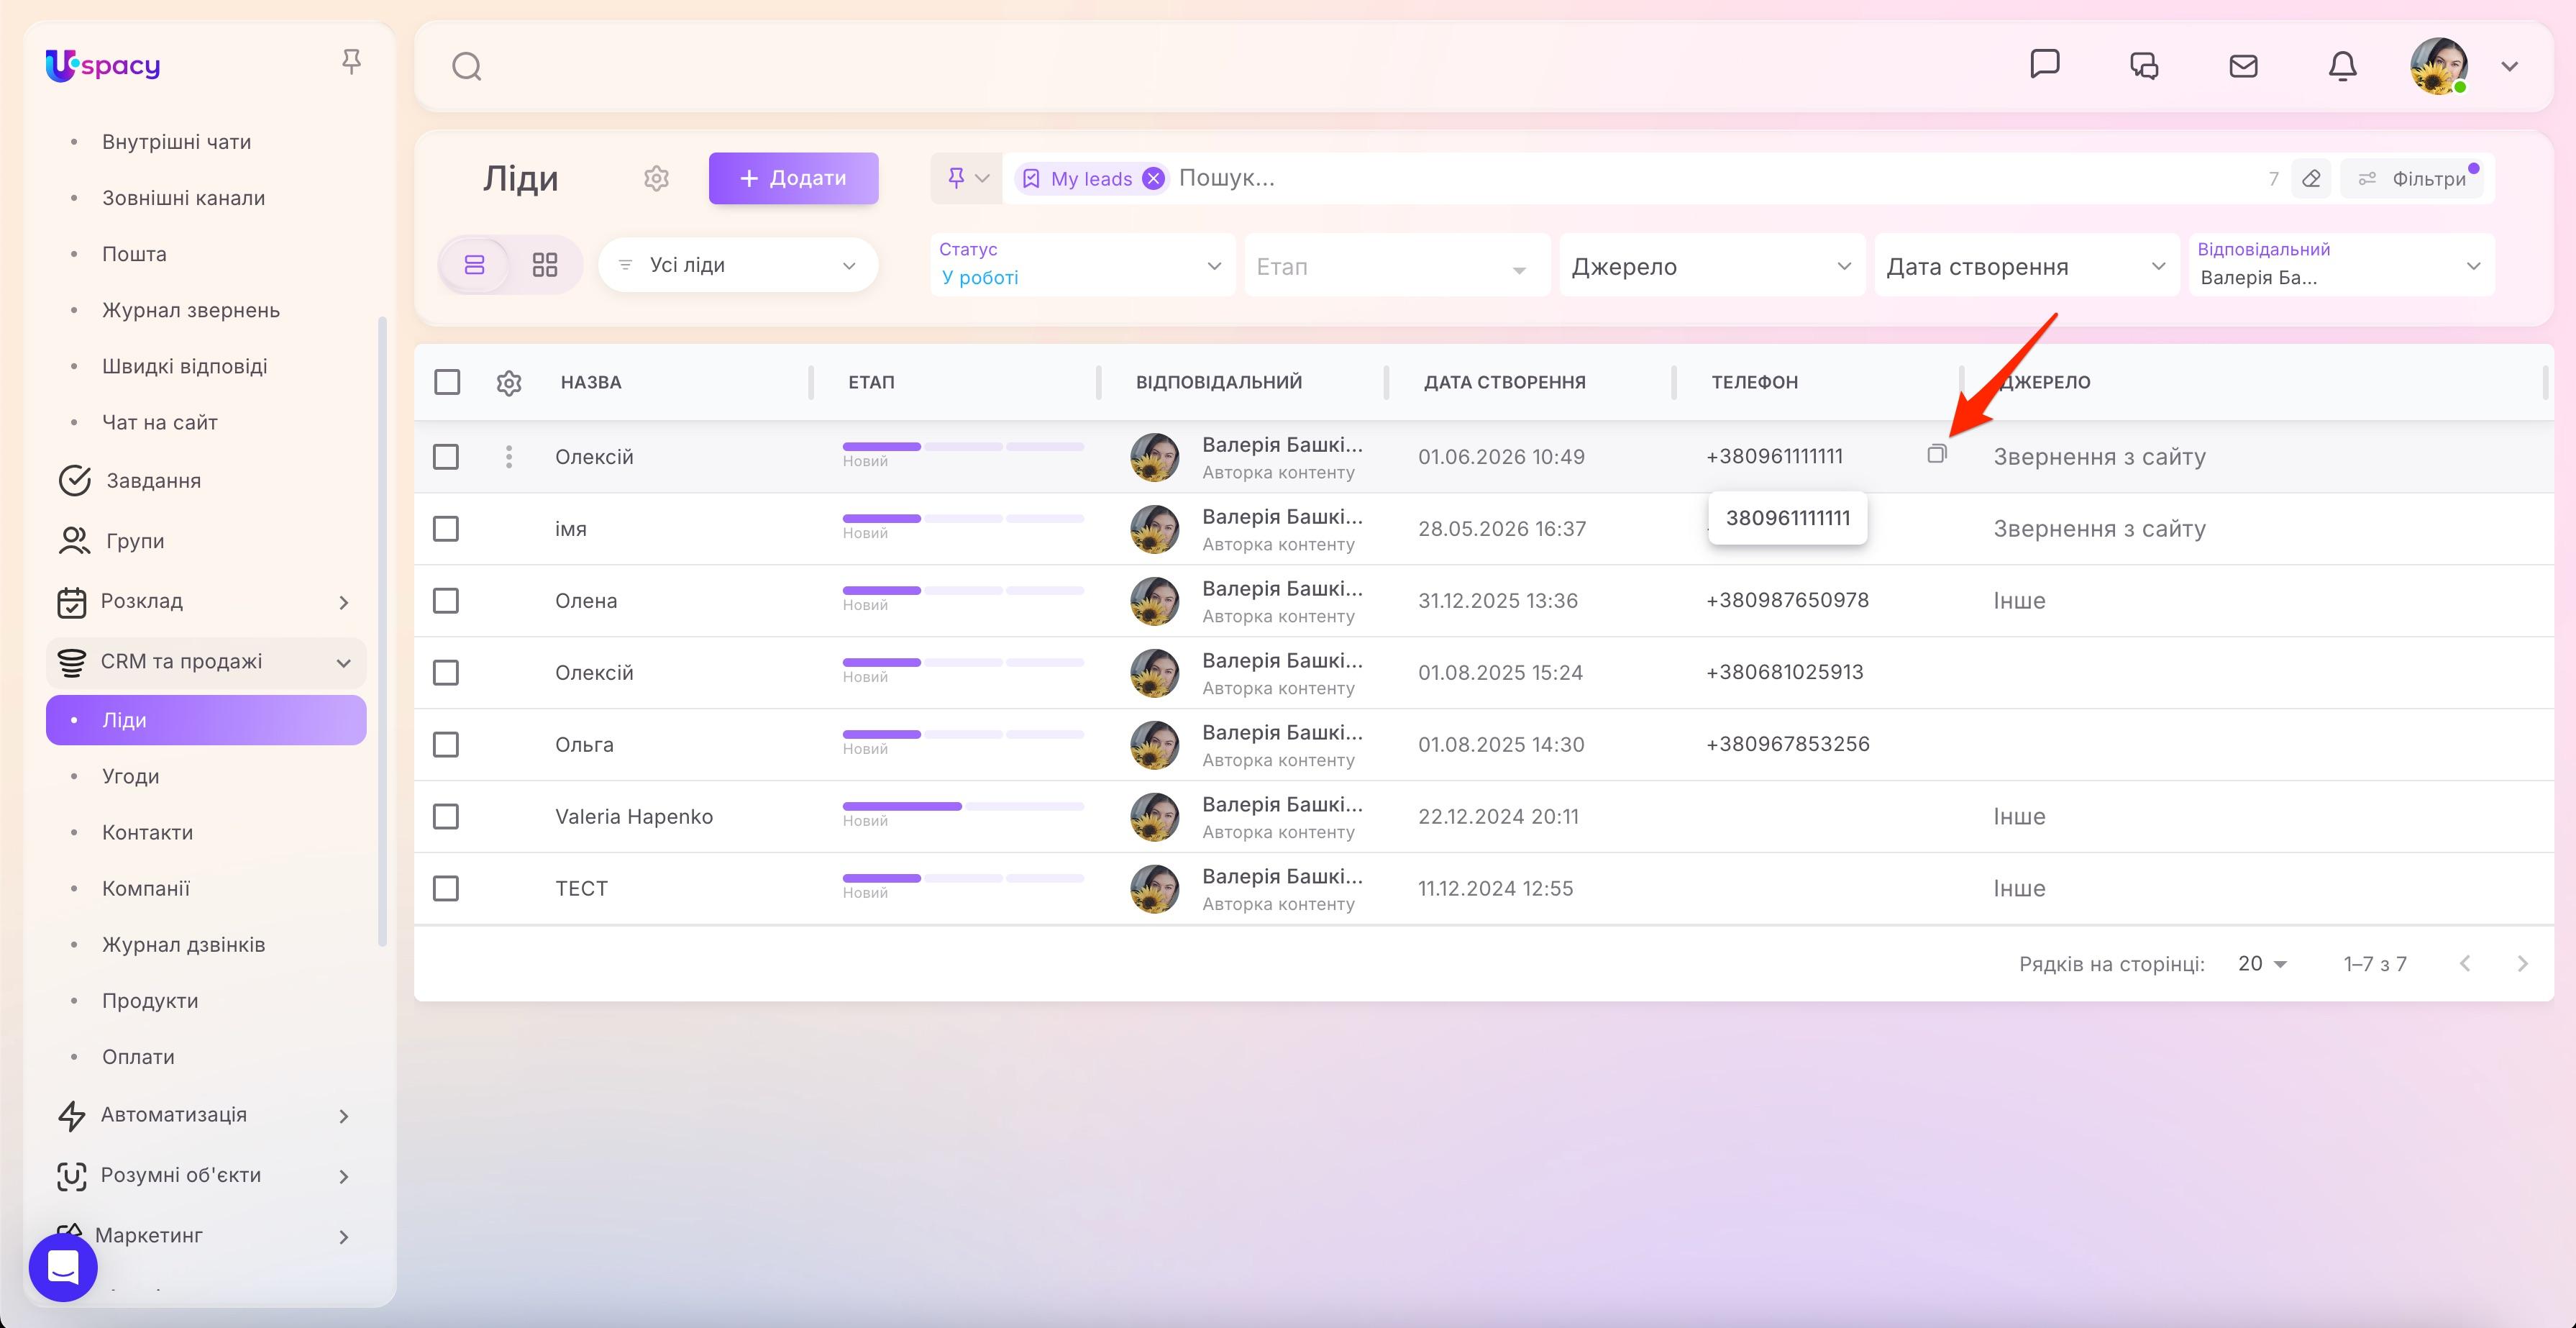
Task: Open the pinned filters pin dropdown
Action: [x=967, y=178]
